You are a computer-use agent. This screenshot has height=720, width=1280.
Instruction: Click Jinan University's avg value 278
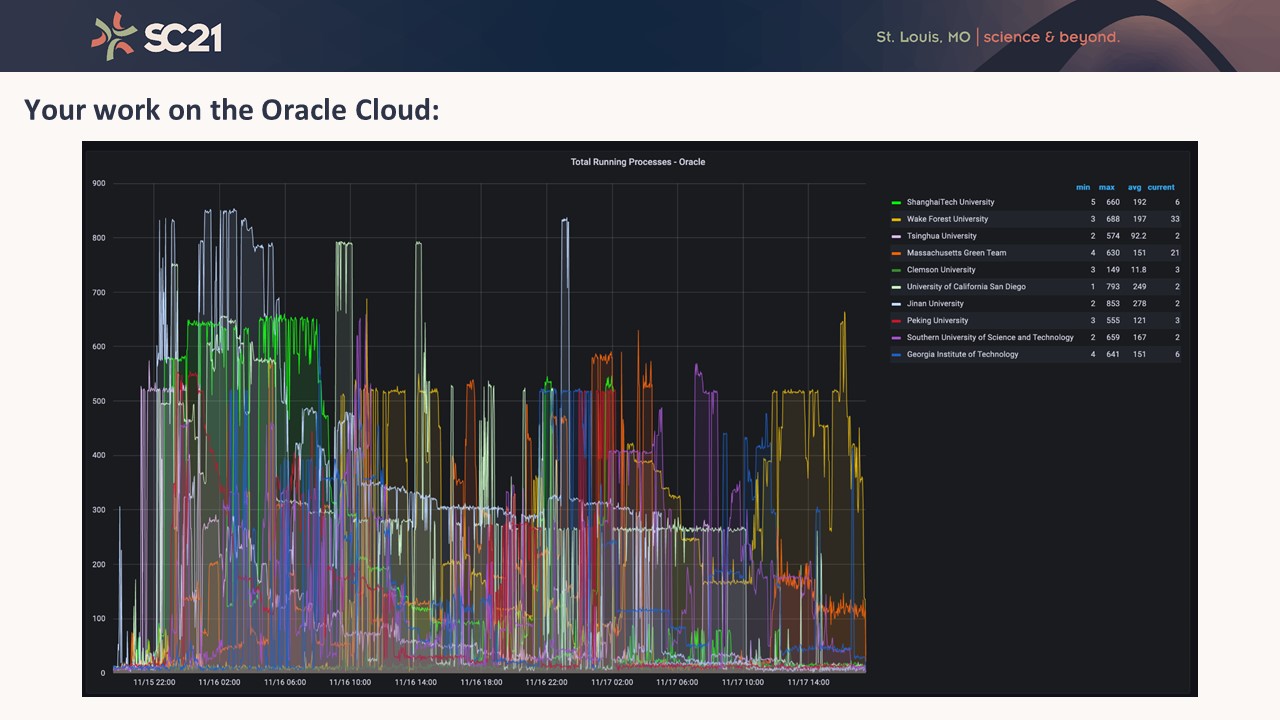tap(1139, 304)
